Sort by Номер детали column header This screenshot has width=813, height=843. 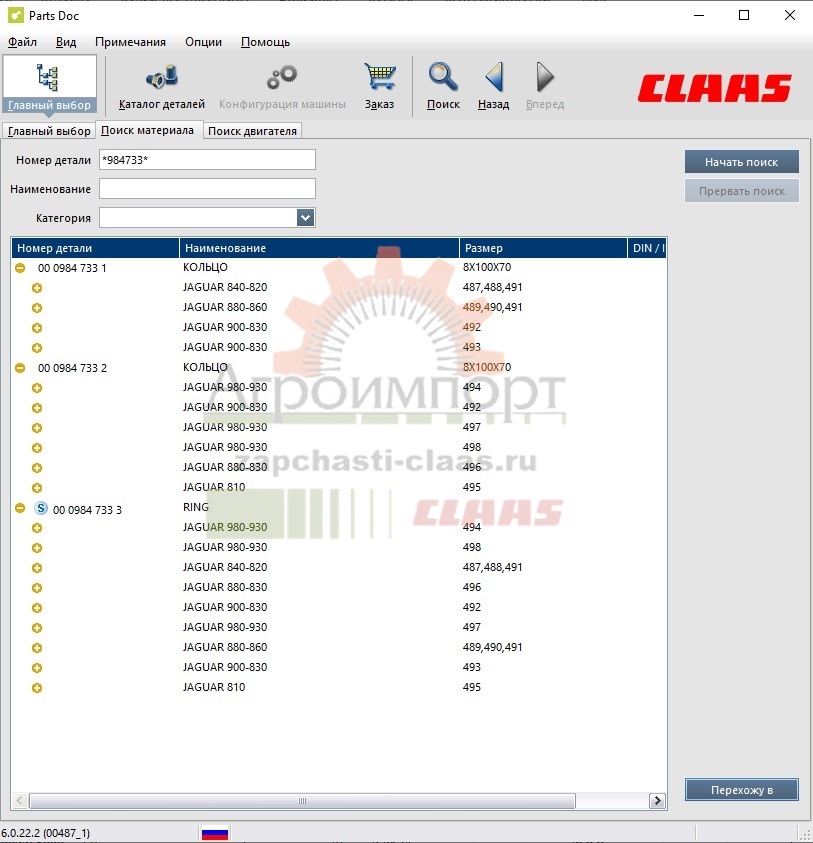(x=95, y=248)
